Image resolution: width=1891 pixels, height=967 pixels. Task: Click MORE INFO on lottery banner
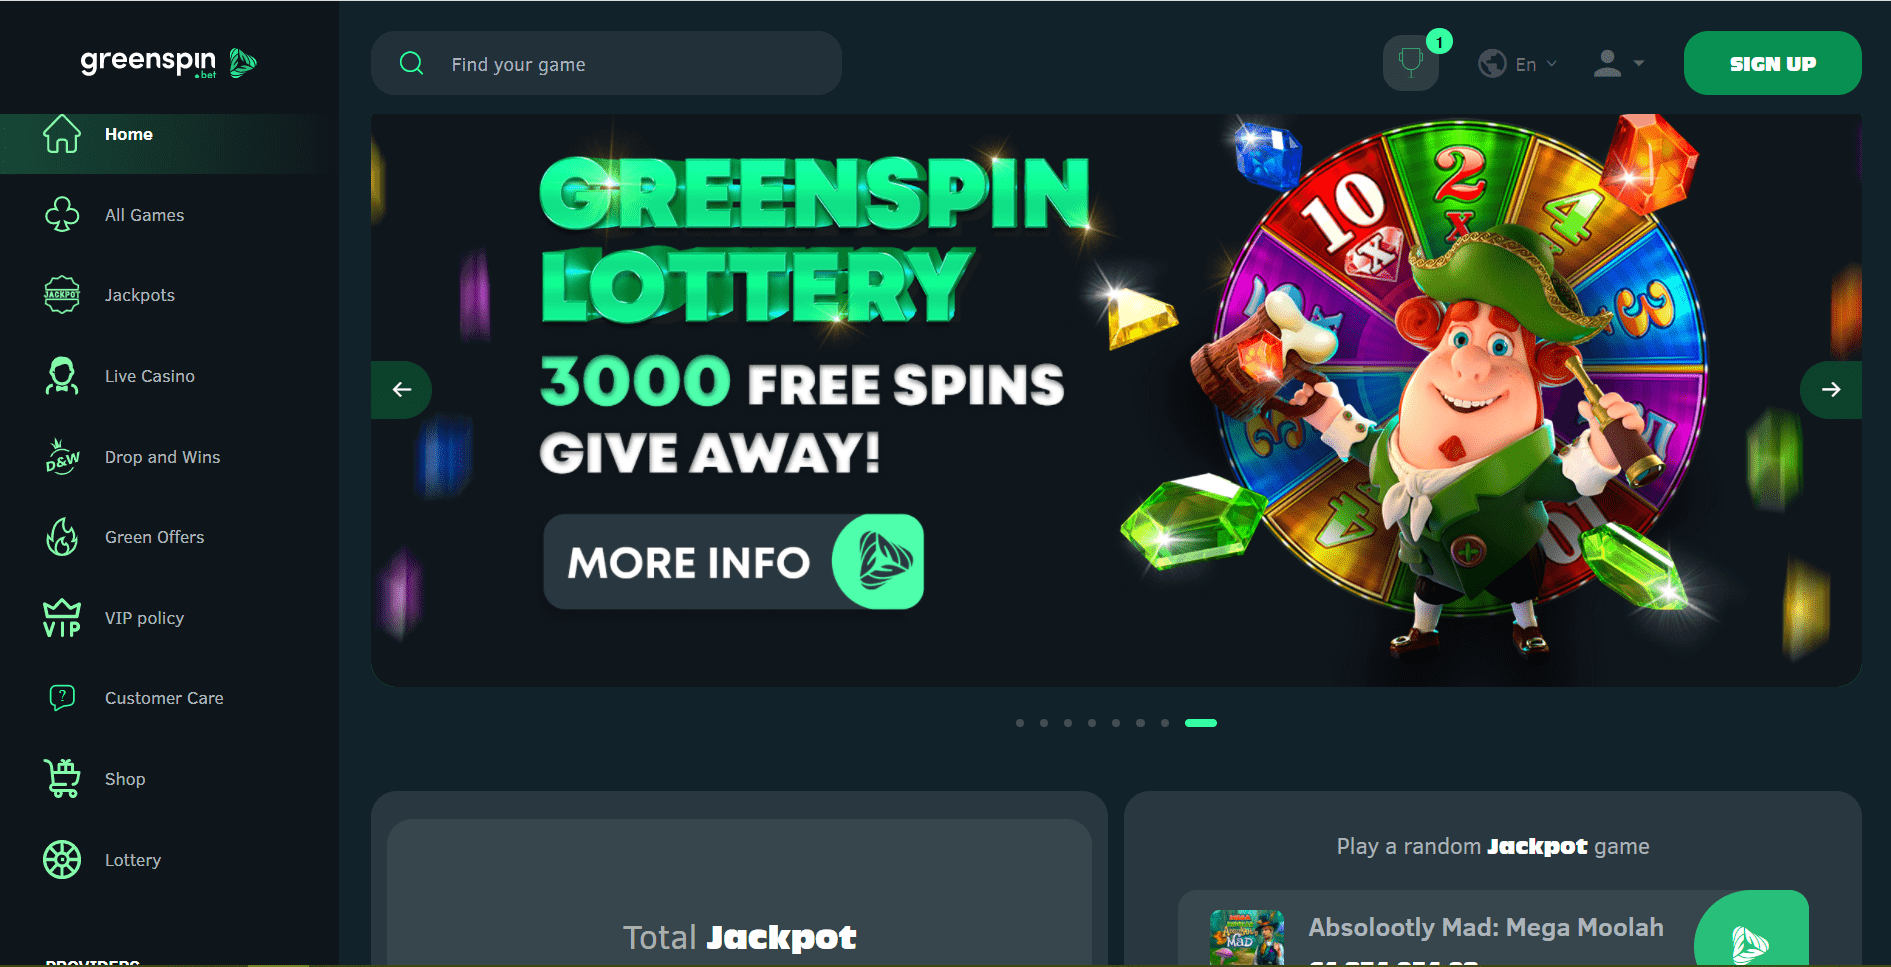tap(733, 562)
